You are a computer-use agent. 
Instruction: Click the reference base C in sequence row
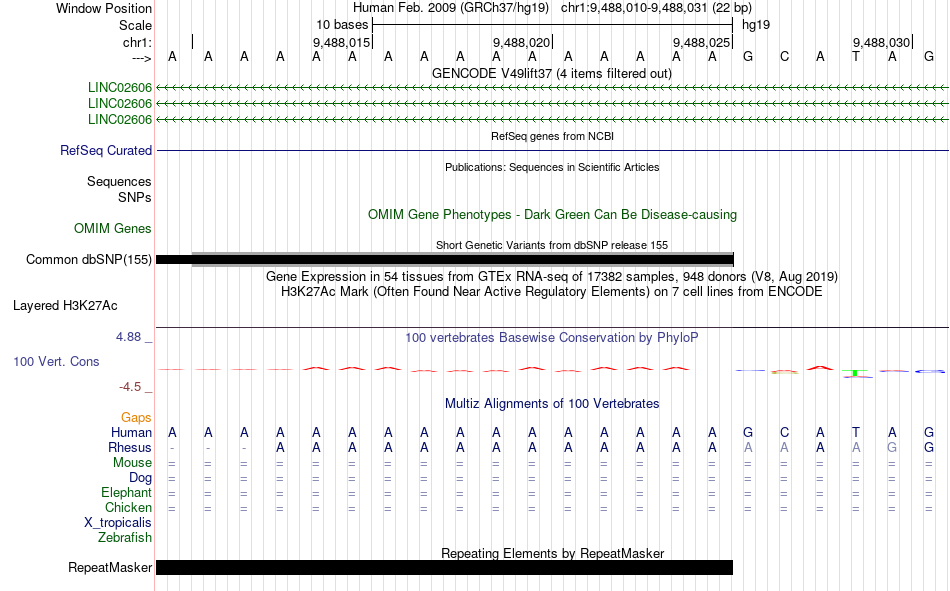[x=784, y=57]
